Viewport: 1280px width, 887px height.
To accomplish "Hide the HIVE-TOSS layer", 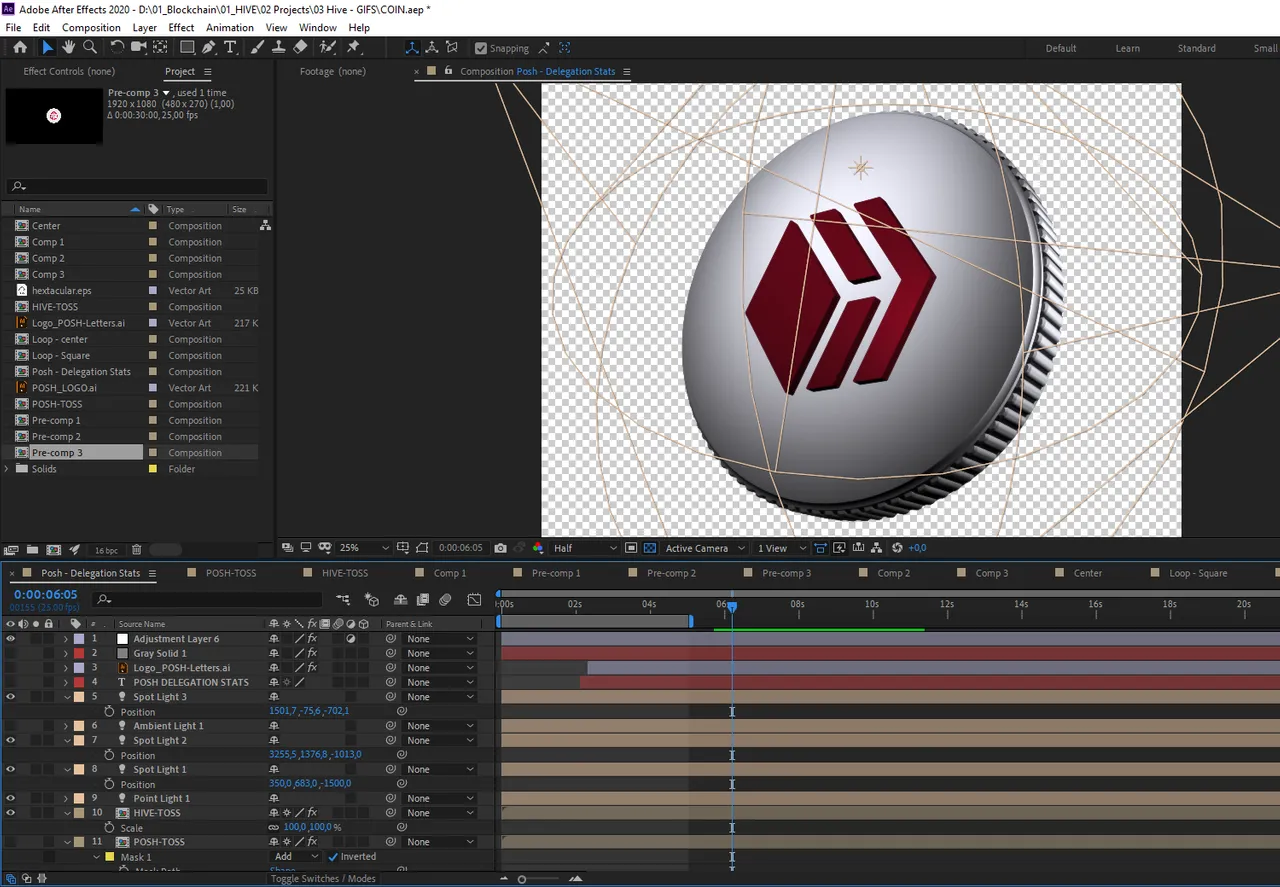I will click(x=11, y=813).
